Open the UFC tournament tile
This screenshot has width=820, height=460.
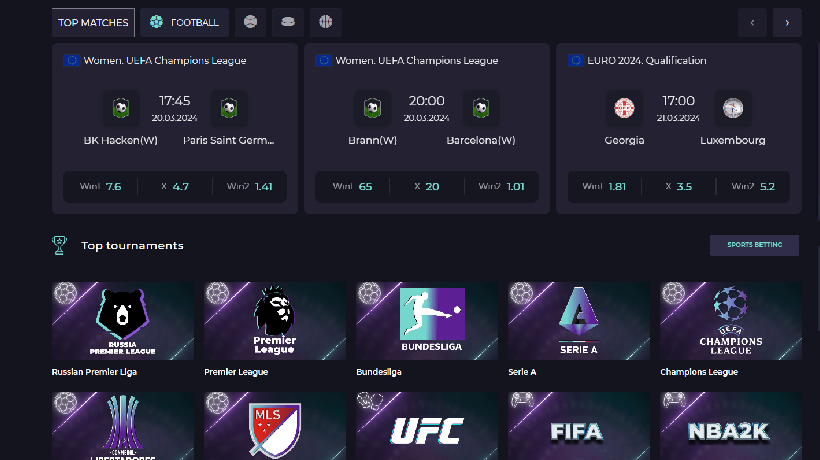click(427, 426)
